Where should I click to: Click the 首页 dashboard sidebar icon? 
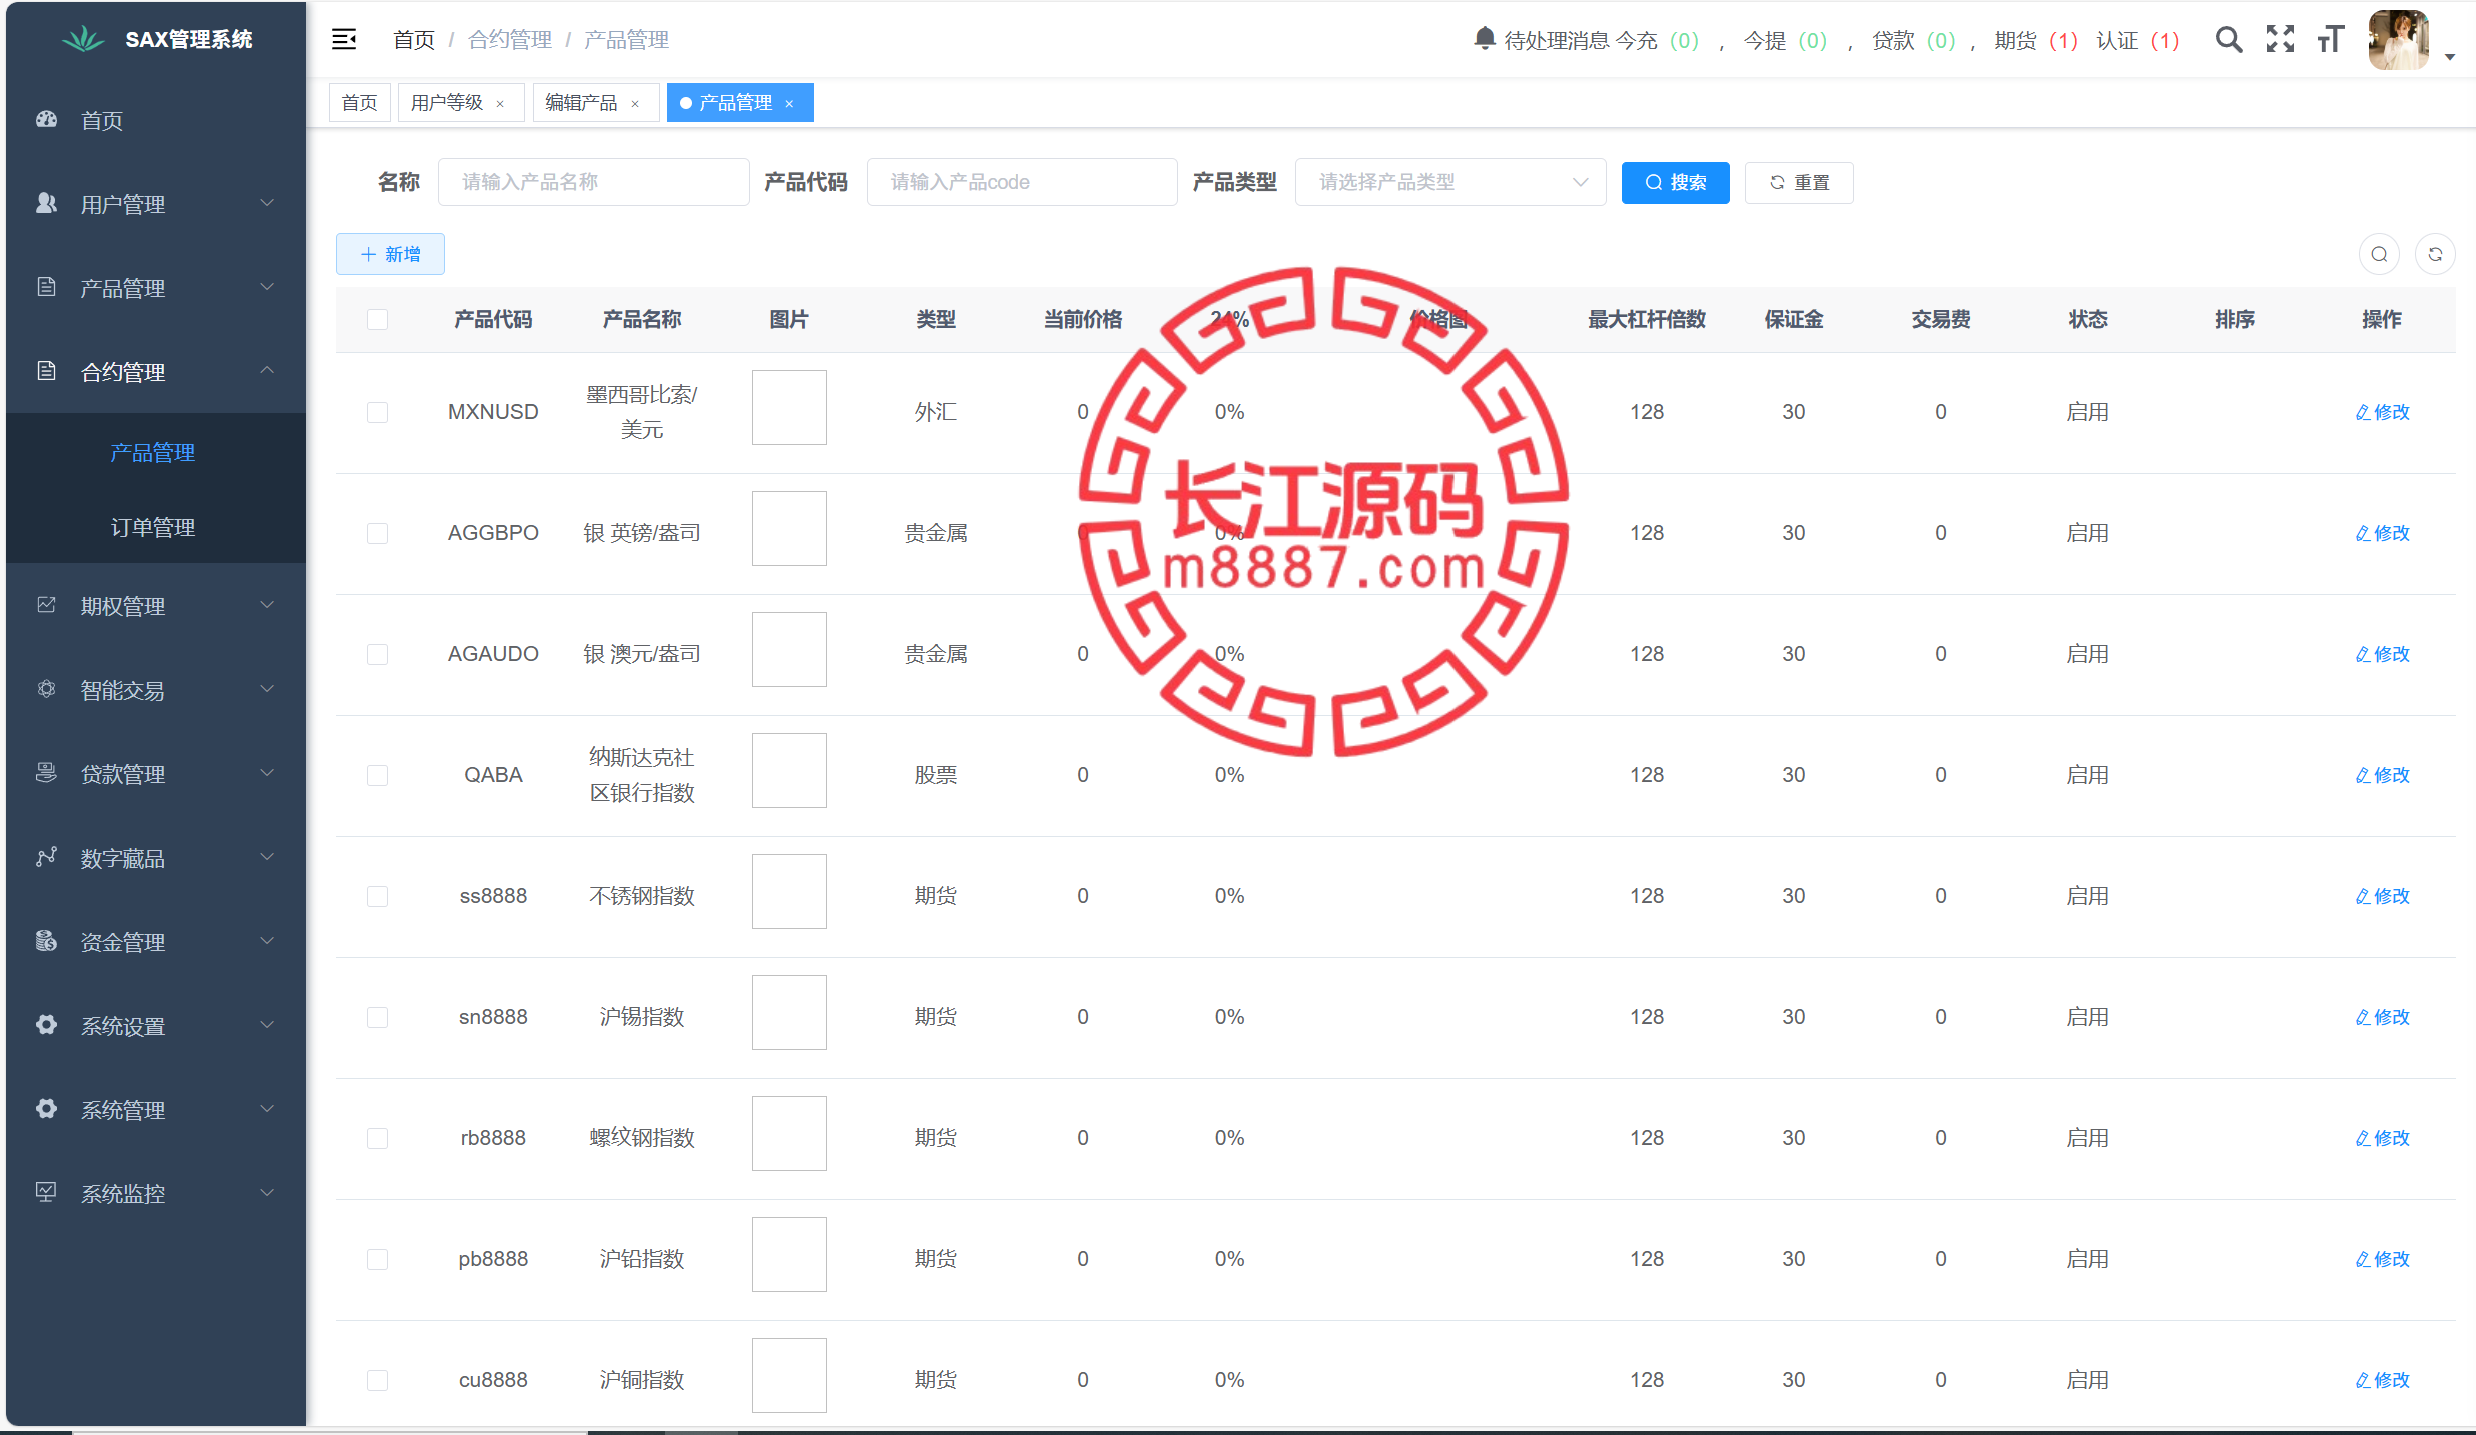[x=46, y=119]
